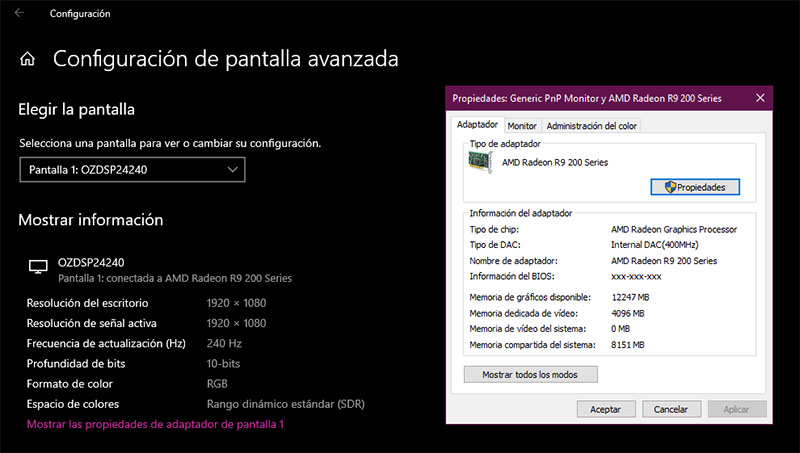The height and width of the screenshot is (453, 800).
Task: Click the dialog title bar text
Action: pos(587,98)
